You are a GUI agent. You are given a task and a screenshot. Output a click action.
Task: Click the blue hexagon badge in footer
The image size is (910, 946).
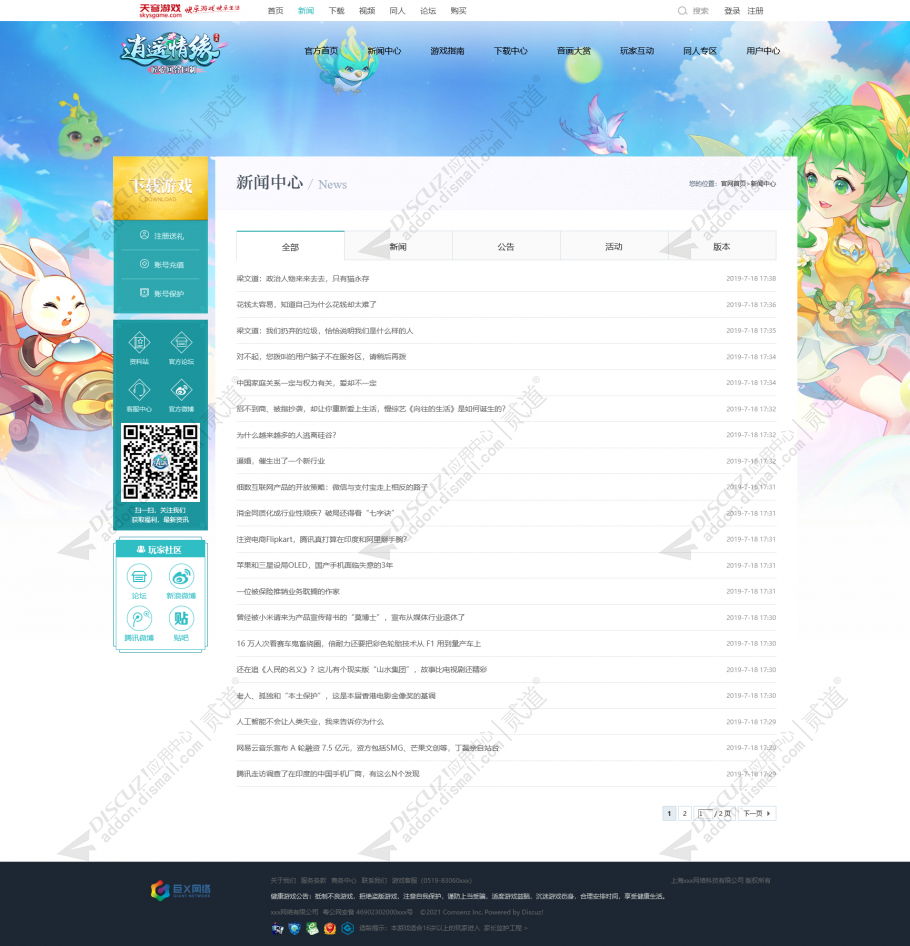348,929
